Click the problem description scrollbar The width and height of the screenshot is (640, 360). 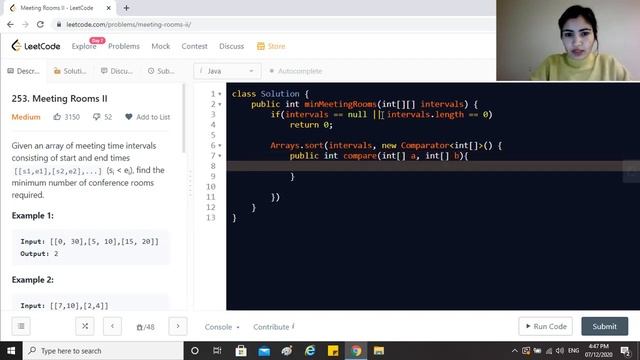click(184, 118)
